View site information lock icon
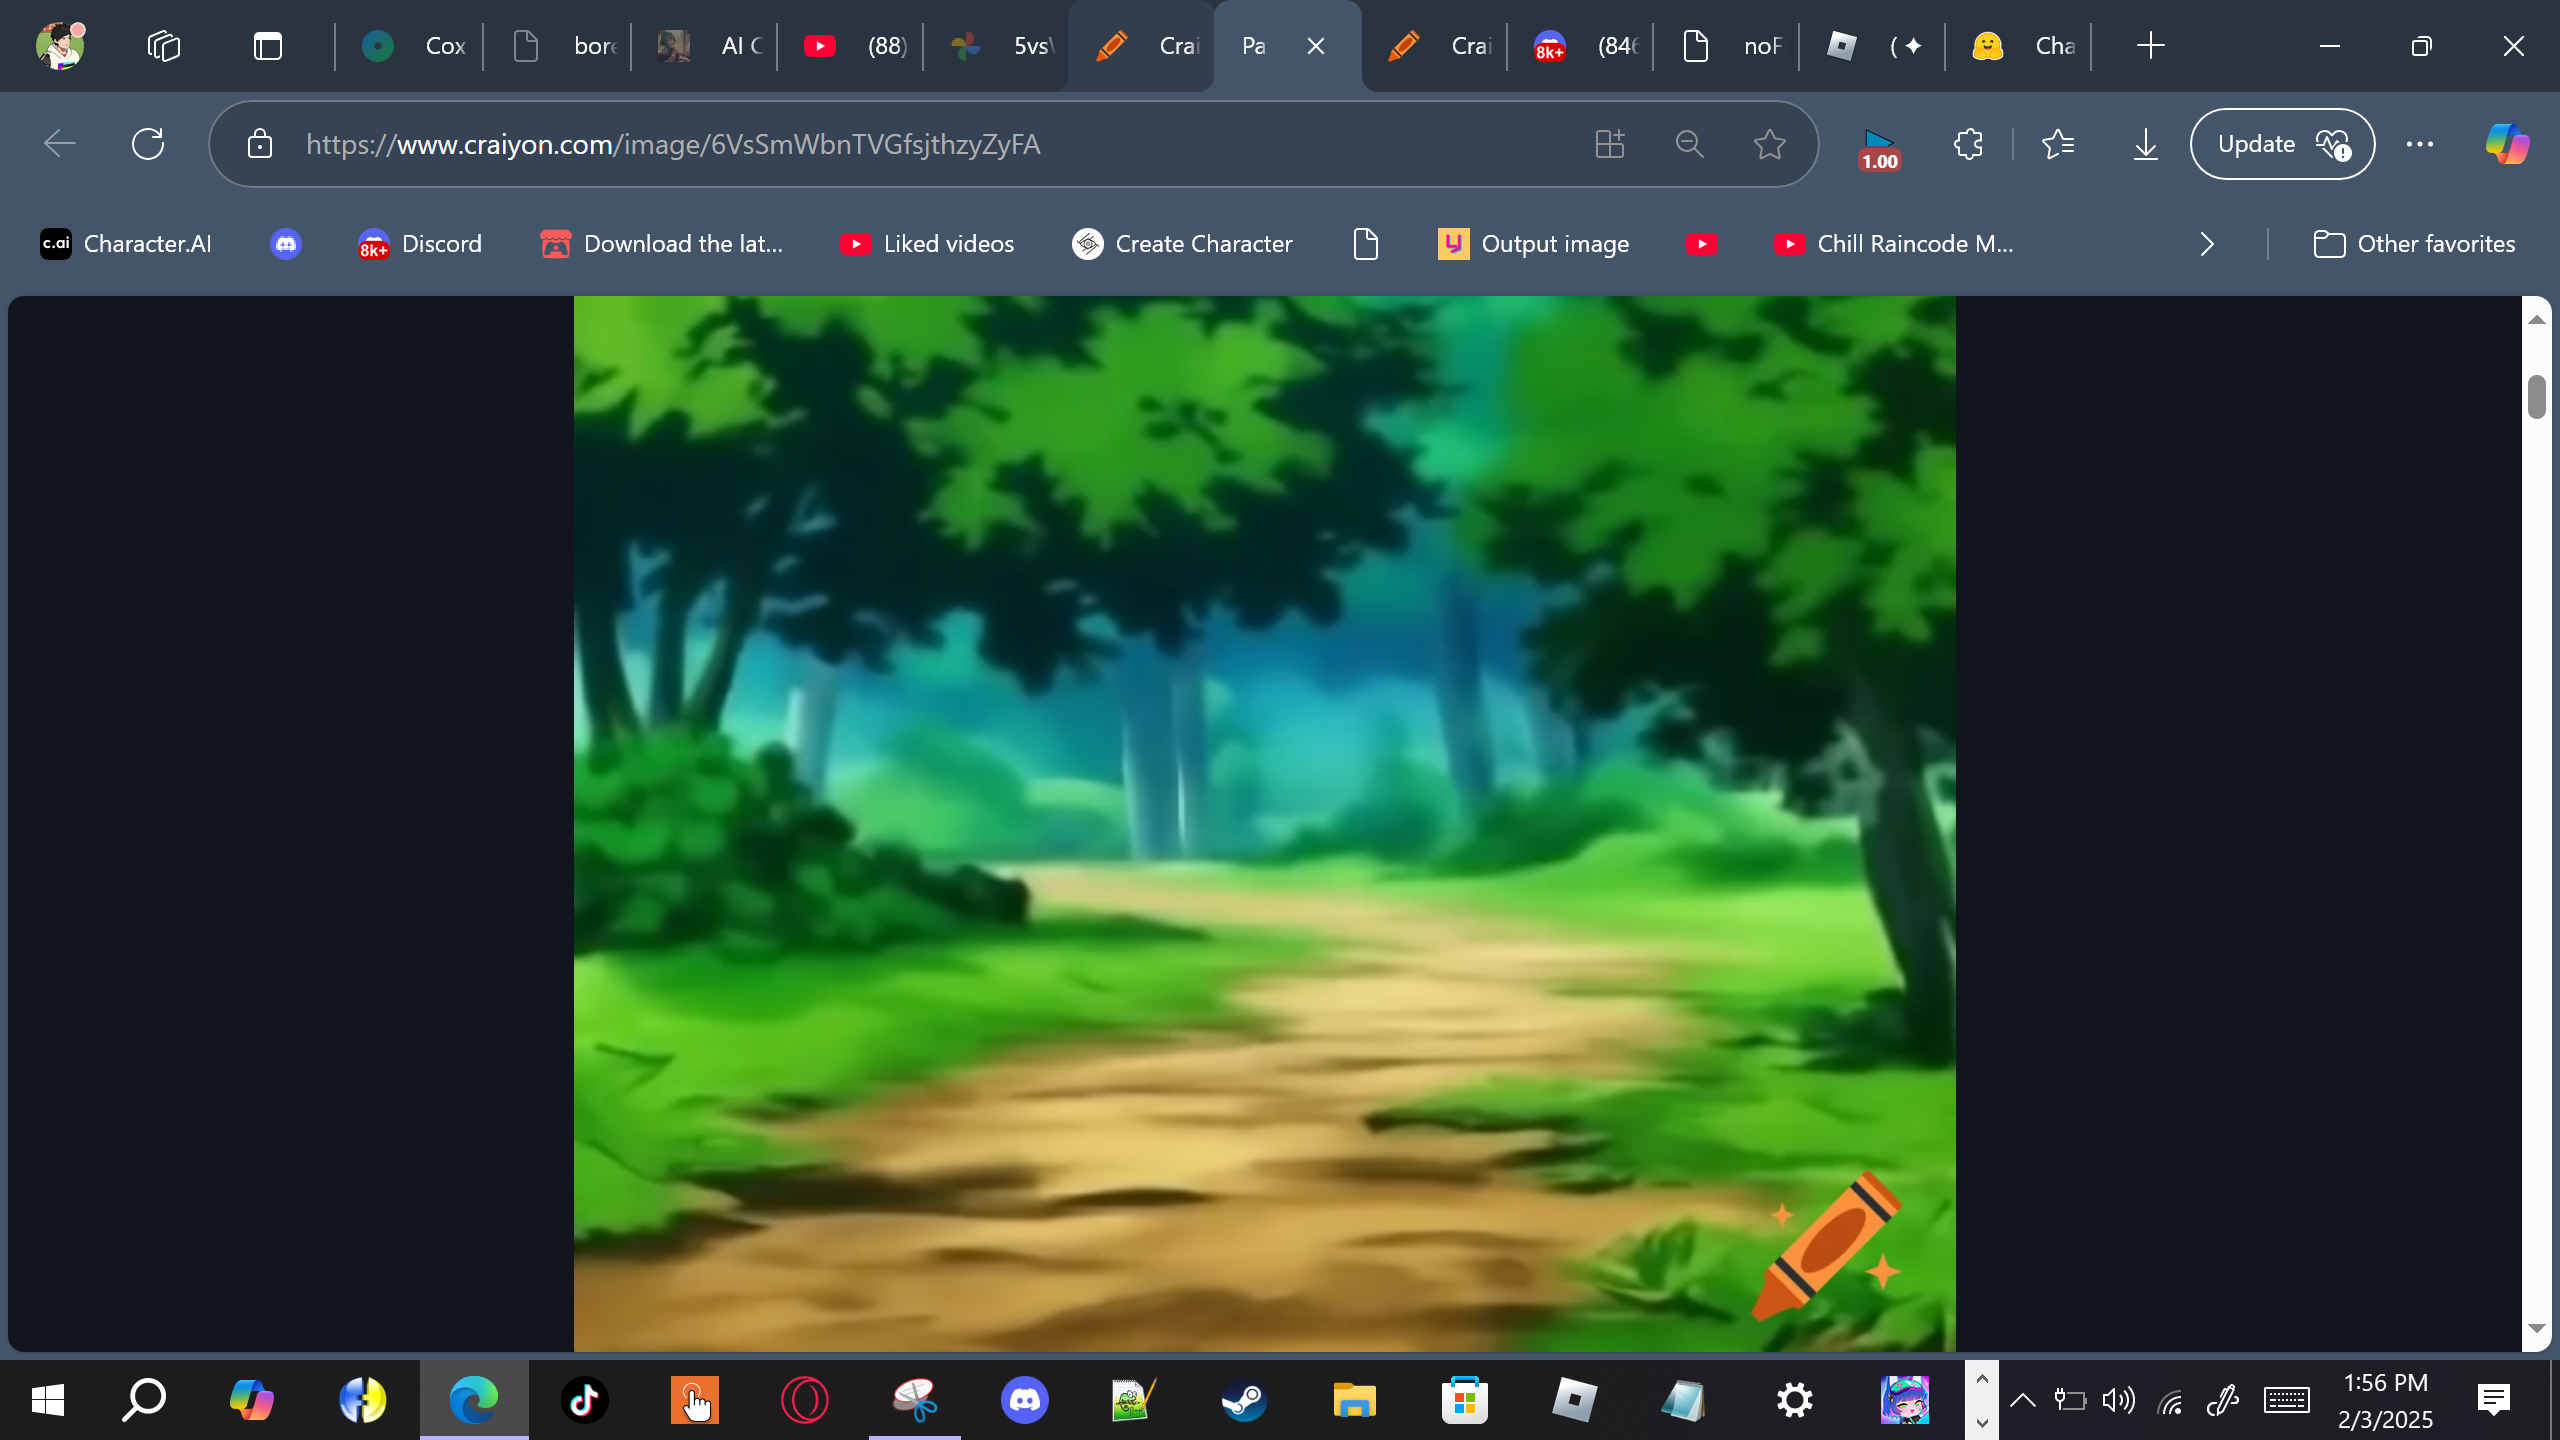Image resolution: width=2560 pixels, height=1440 pixels. [260, 144]
